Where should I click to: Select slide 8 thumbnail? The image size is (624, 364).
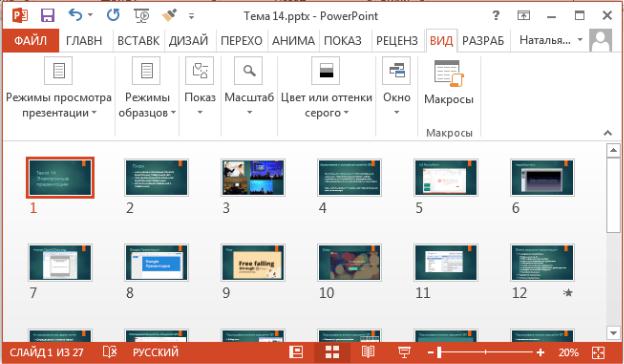click(156, 263)
